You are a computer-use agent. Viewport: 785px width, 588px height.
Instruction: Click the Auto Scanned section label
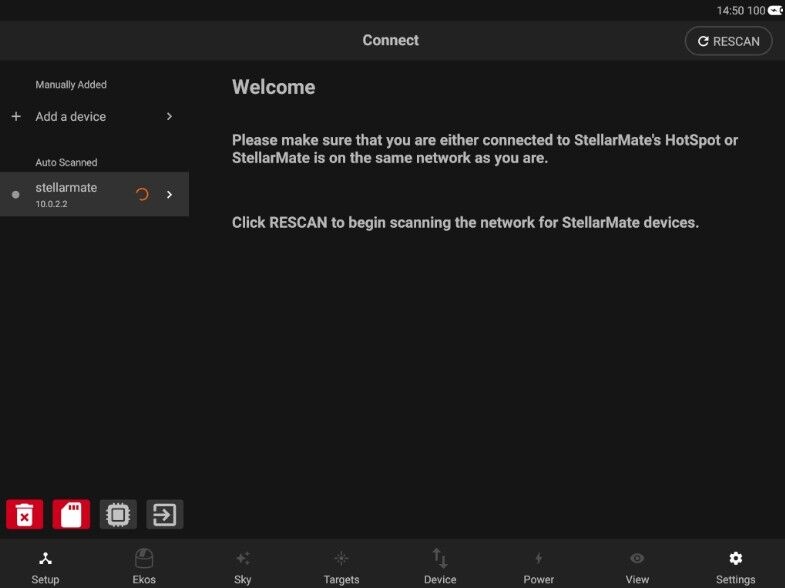(x=66, y=162)
